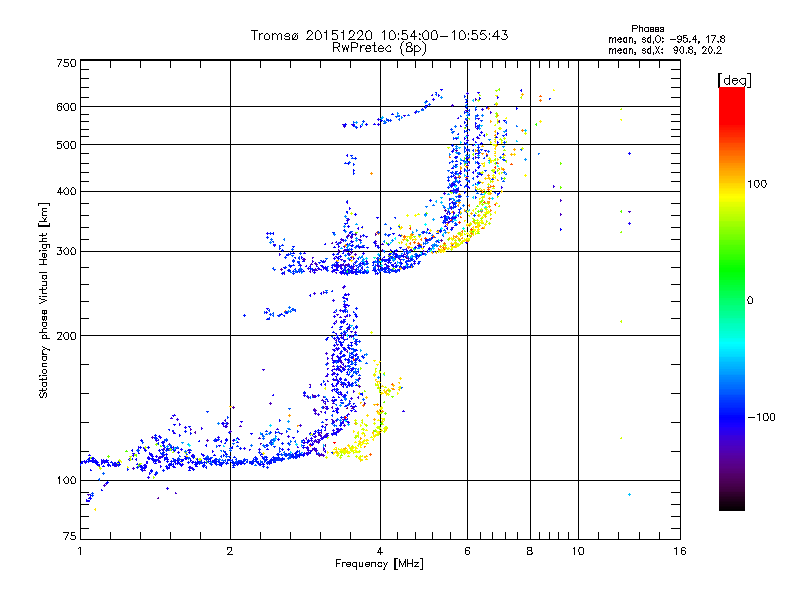800x600 pixels.
Task: Click the phase colorbar gradient
Action: pos(732,298)
